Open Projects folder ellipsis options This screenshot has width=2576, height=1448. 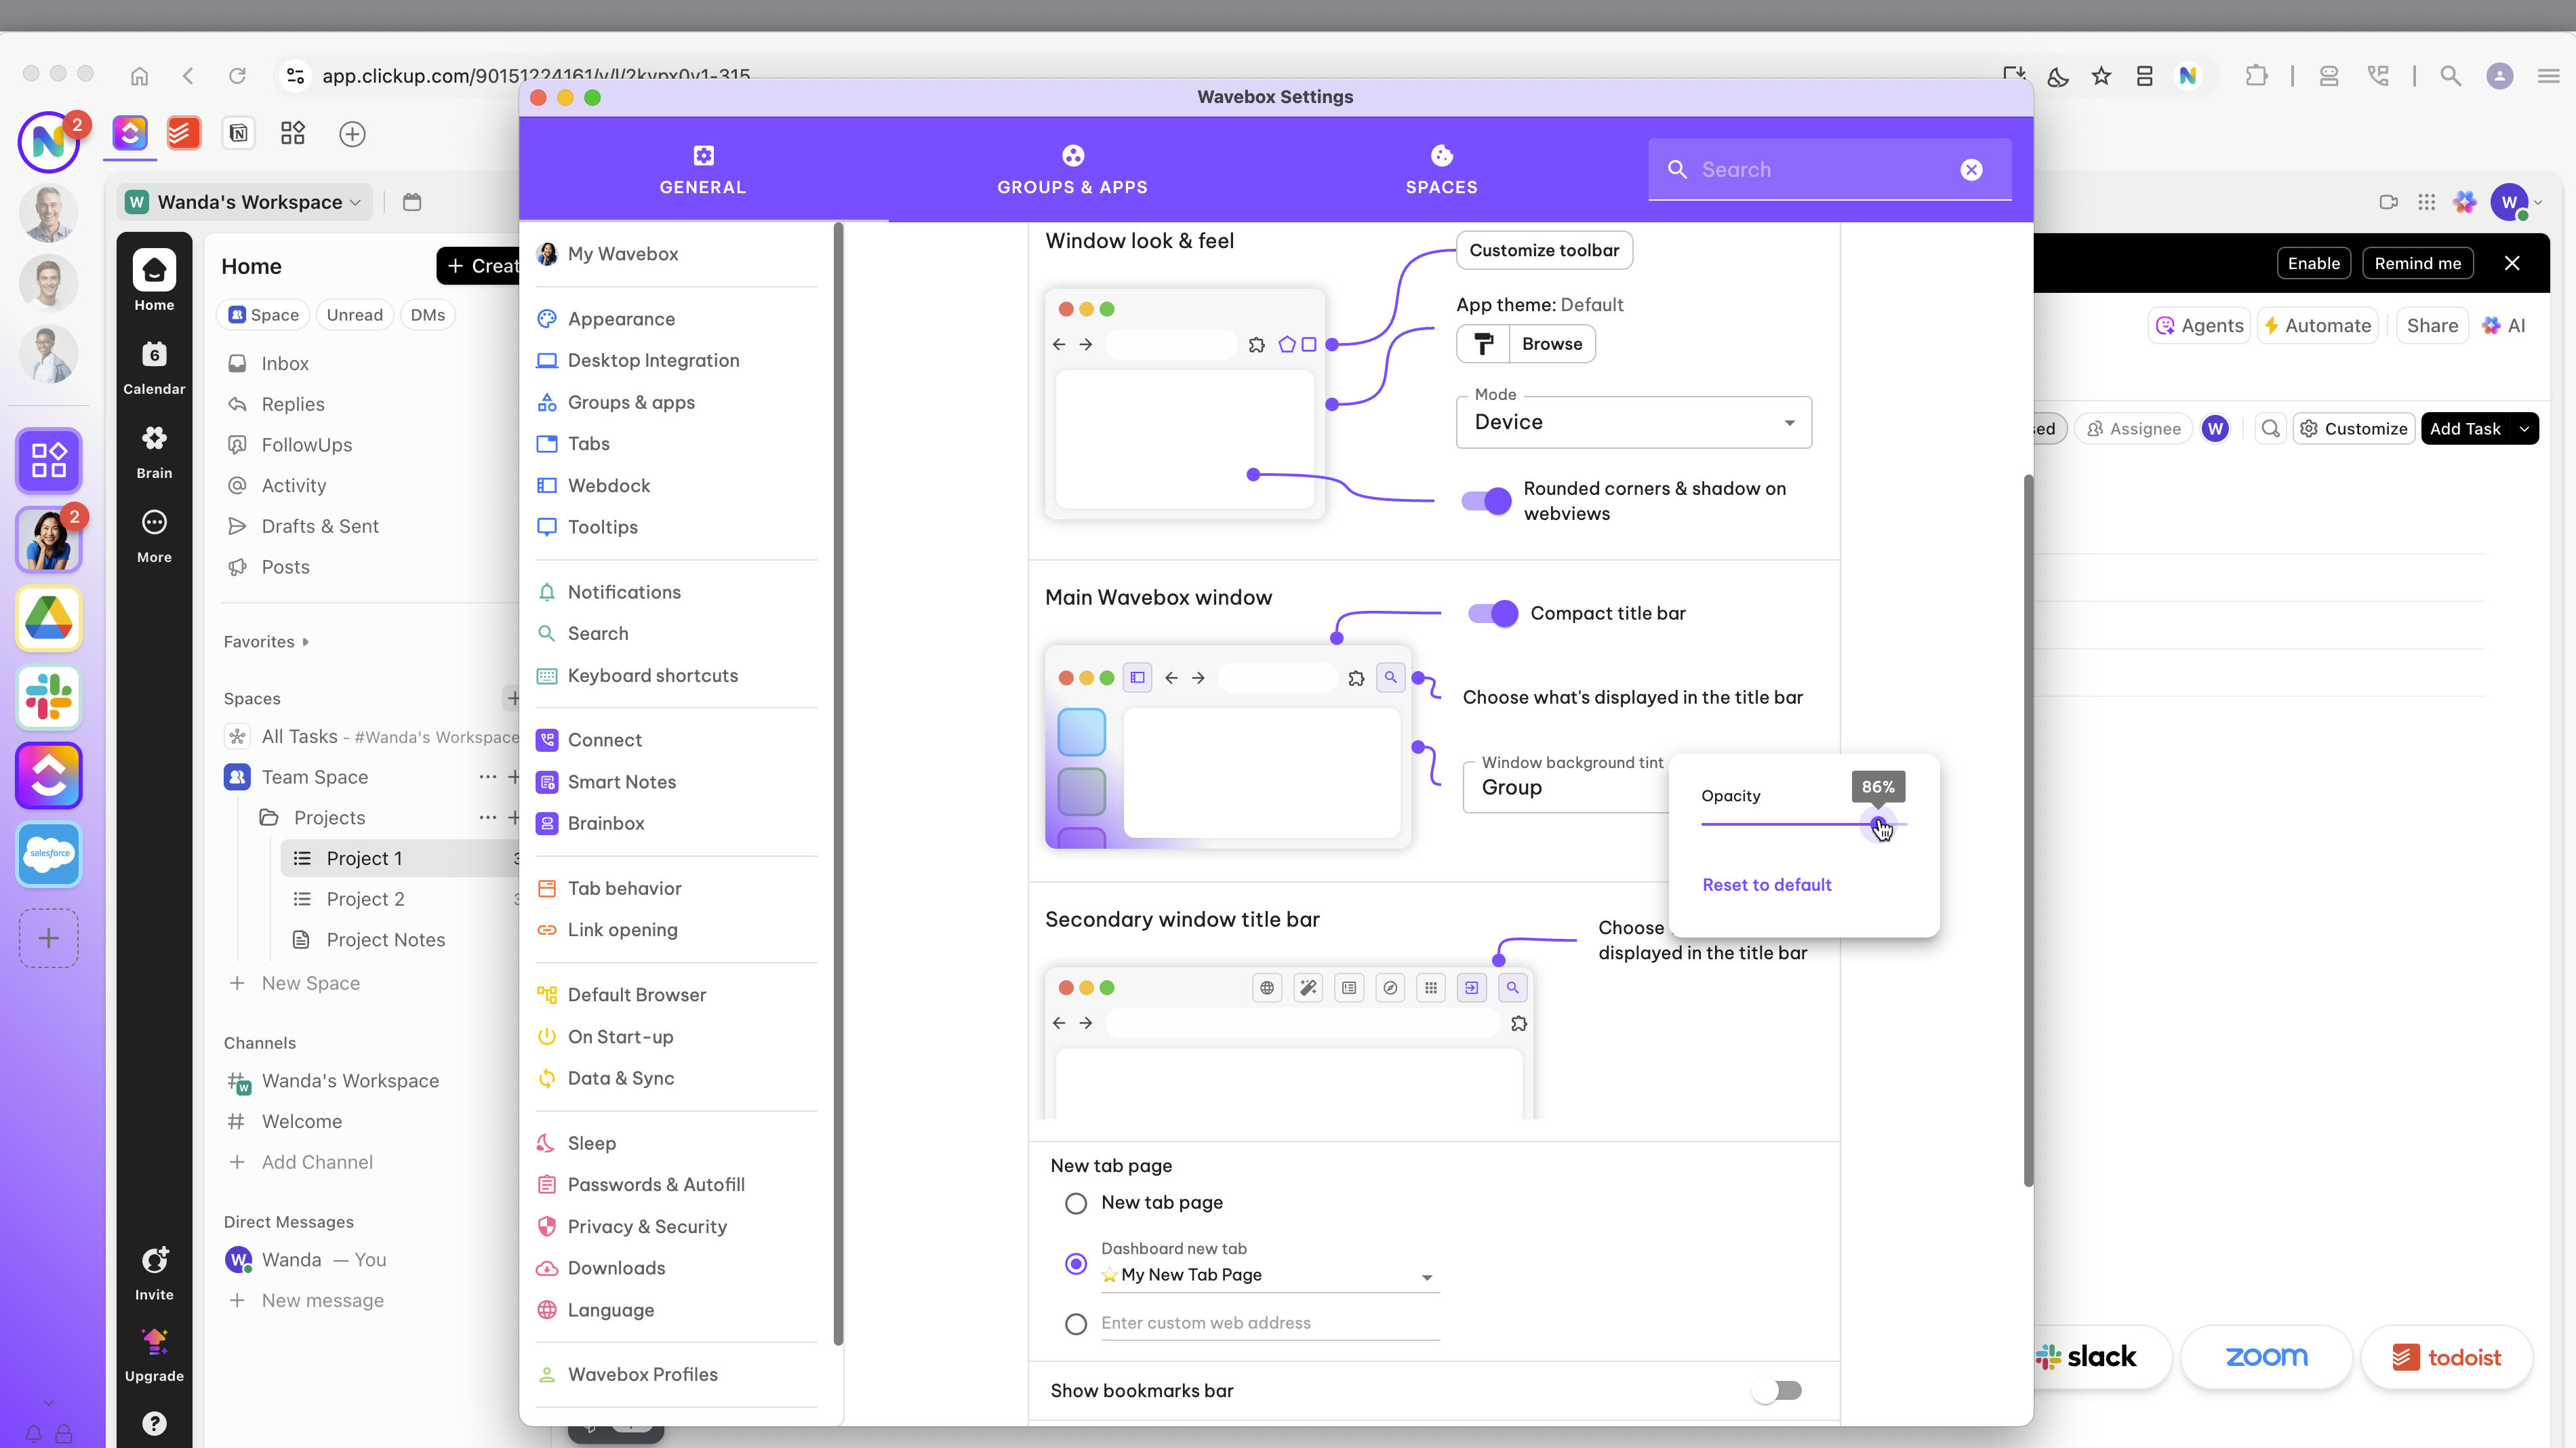487,818
